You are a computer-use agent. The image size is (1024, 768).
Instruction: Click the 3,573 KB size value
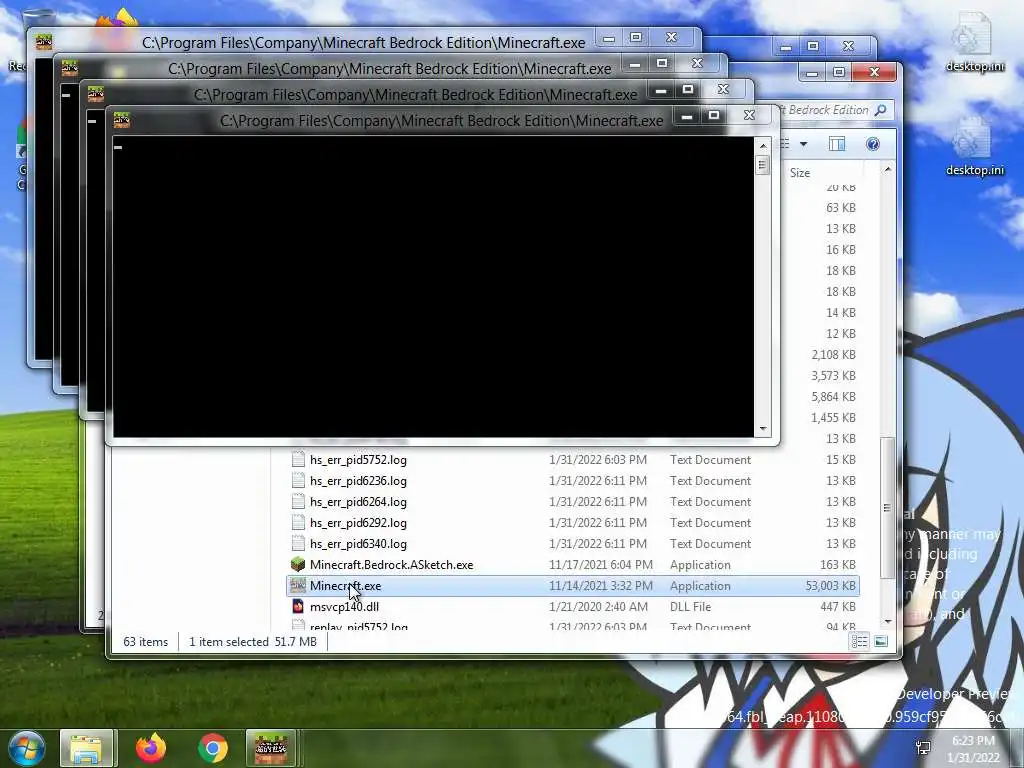point(833,376)
